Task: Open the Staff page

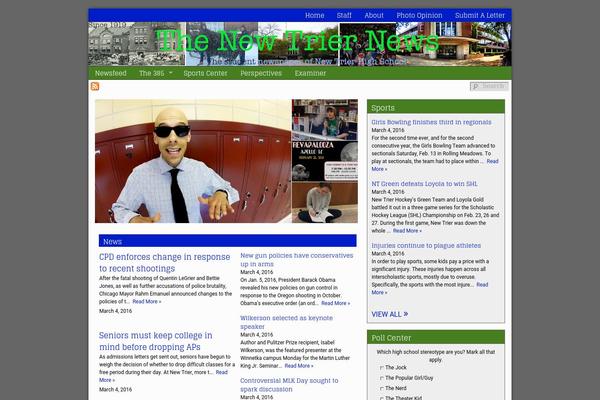Action: click(344, 15)
